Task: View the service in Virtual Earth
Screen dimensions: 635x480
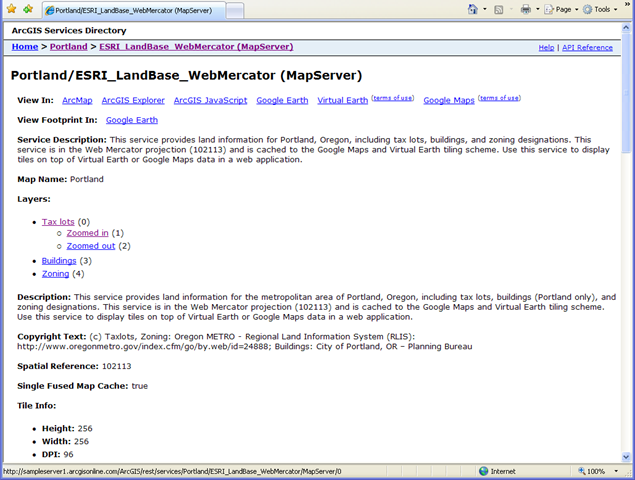Action: pyautogui.click(x=343, y=100)
